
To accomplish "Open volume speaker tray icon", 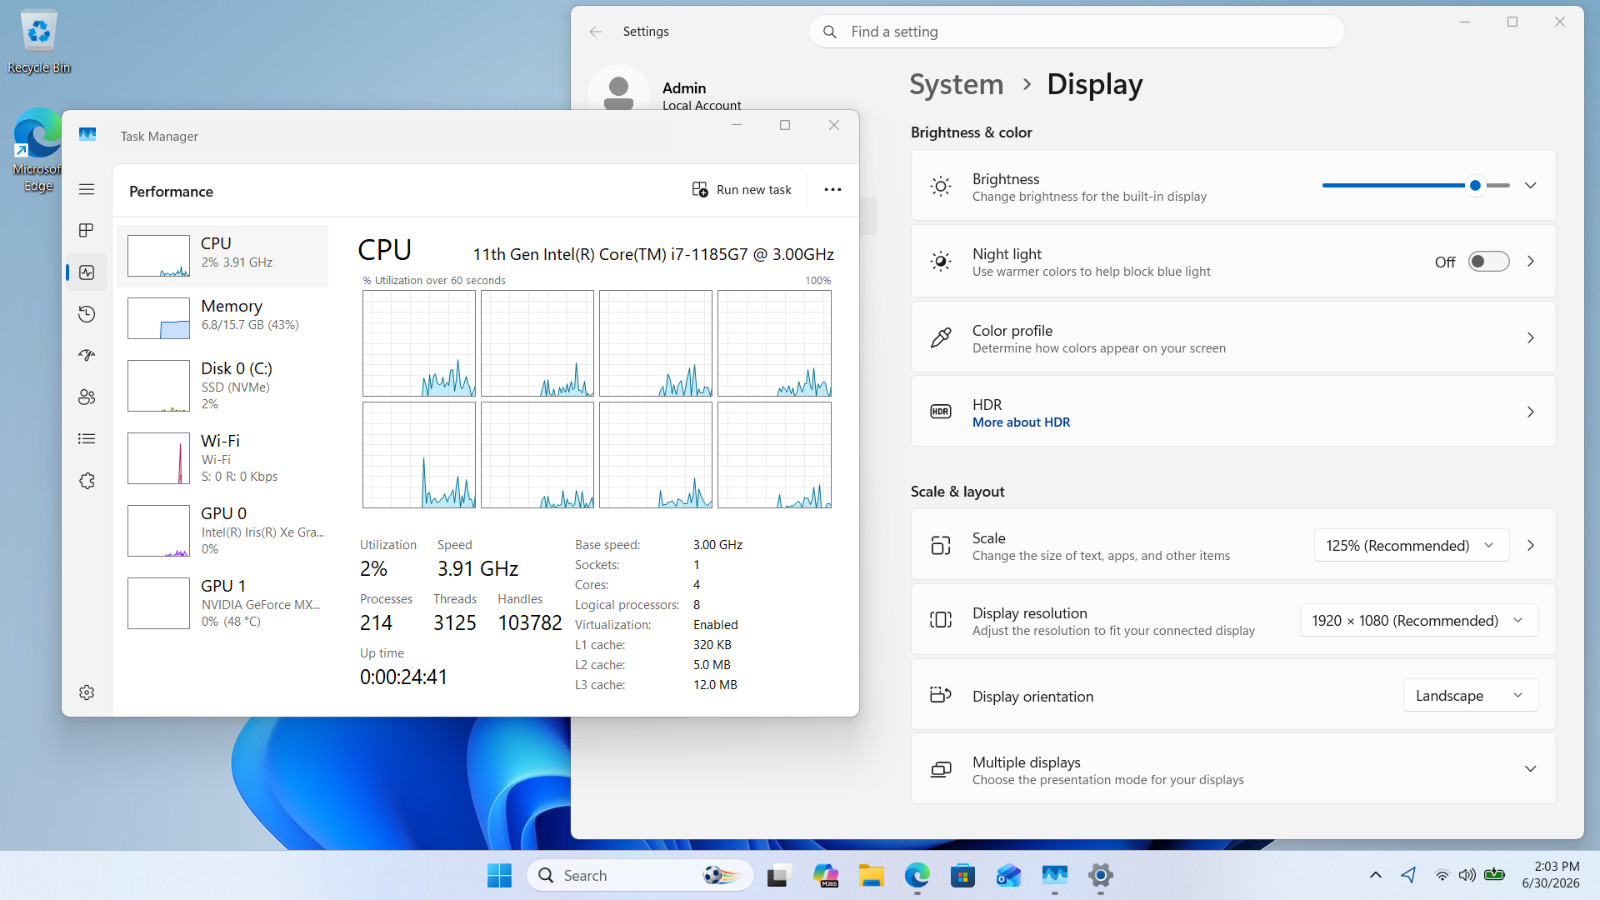I will pyautogui.click(x=1467, y=875).
